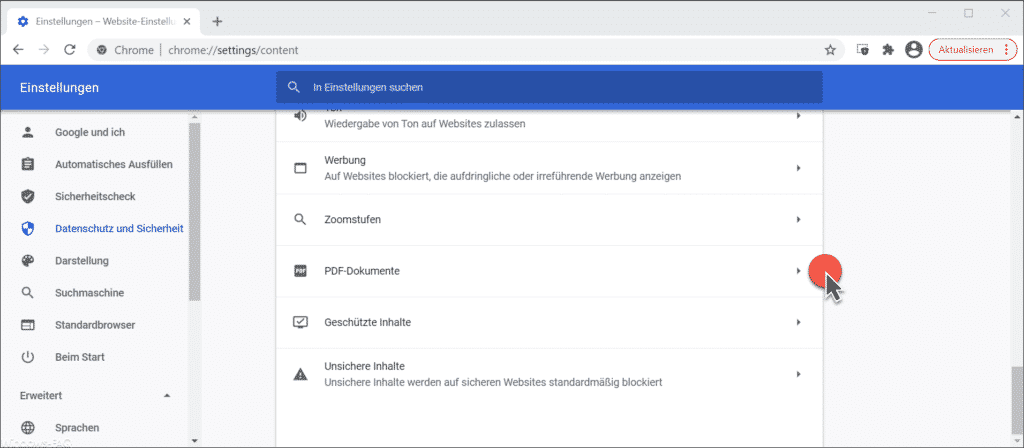Click the power icon beside Beim Start
This screenshot has width=1024, height=448.
point(27,357)
